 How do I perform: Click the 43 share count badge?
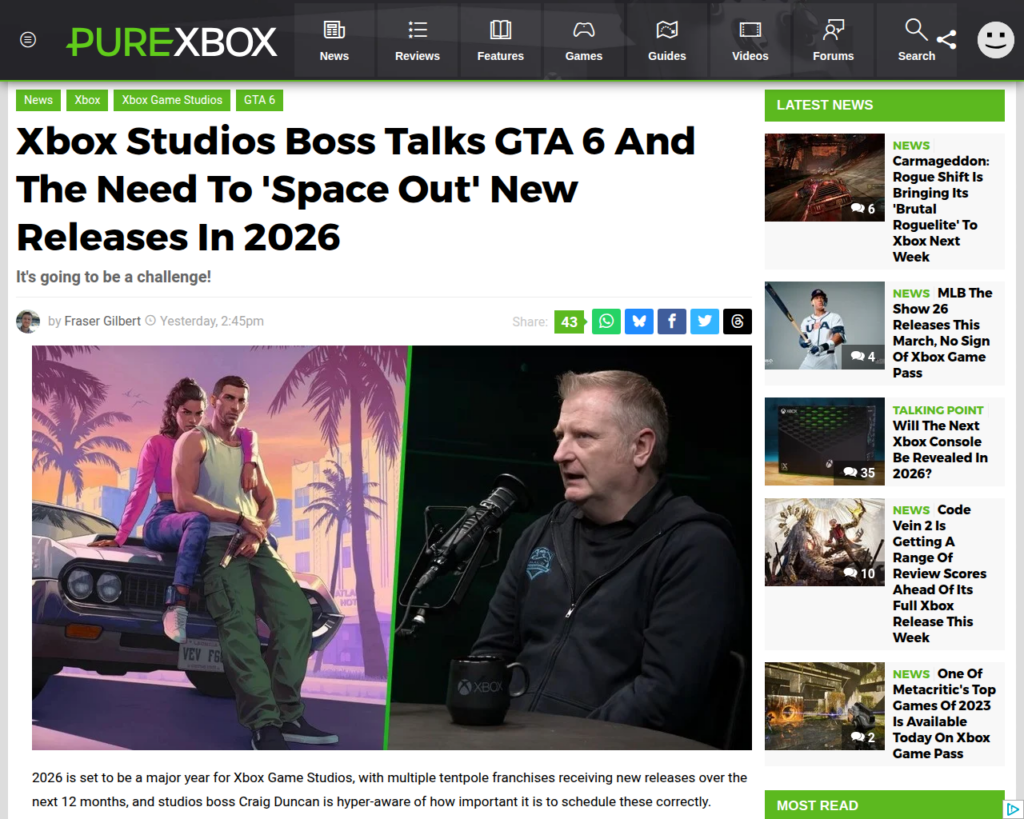569,321
